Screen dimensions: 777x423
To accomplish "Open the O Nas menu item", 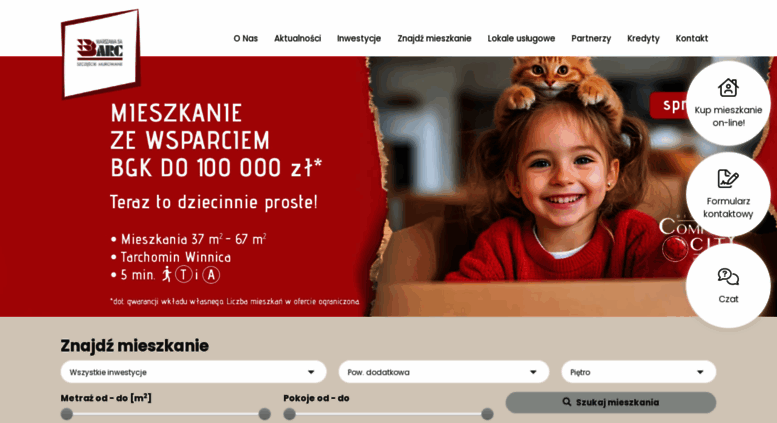I will pyautogui.click(x=245, y=38).
